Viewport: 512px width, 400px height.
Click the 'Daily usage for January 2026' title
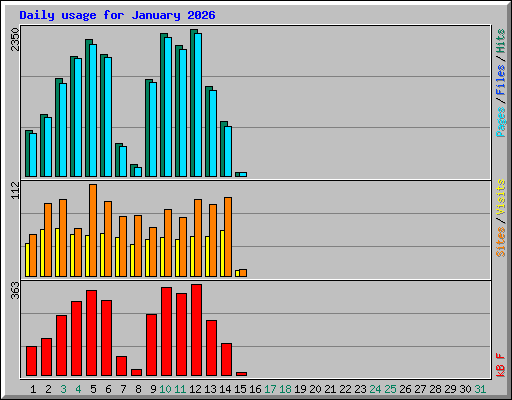(x=117, y=15)
